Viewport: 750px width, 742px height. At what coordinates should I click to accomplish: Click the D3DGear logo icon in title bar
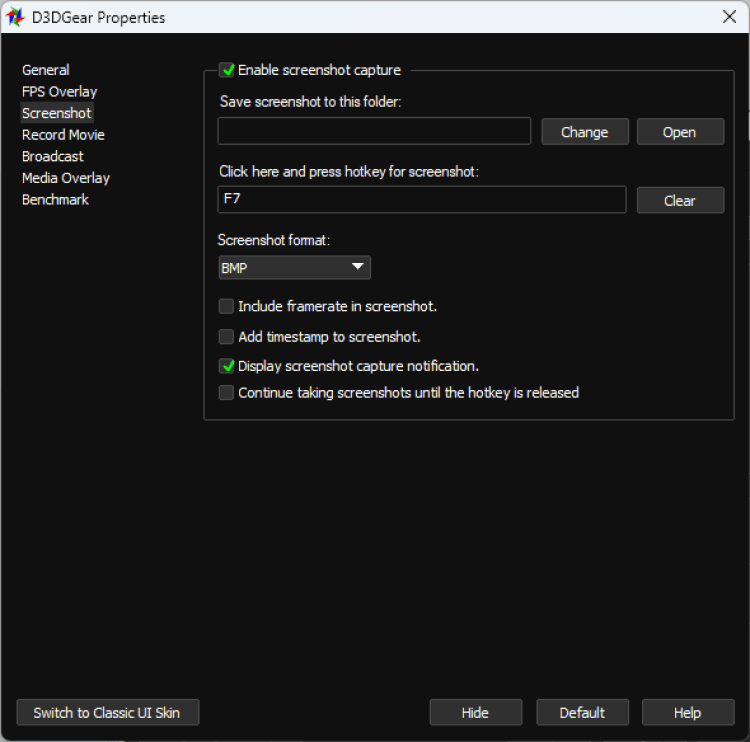pos(15,17)
